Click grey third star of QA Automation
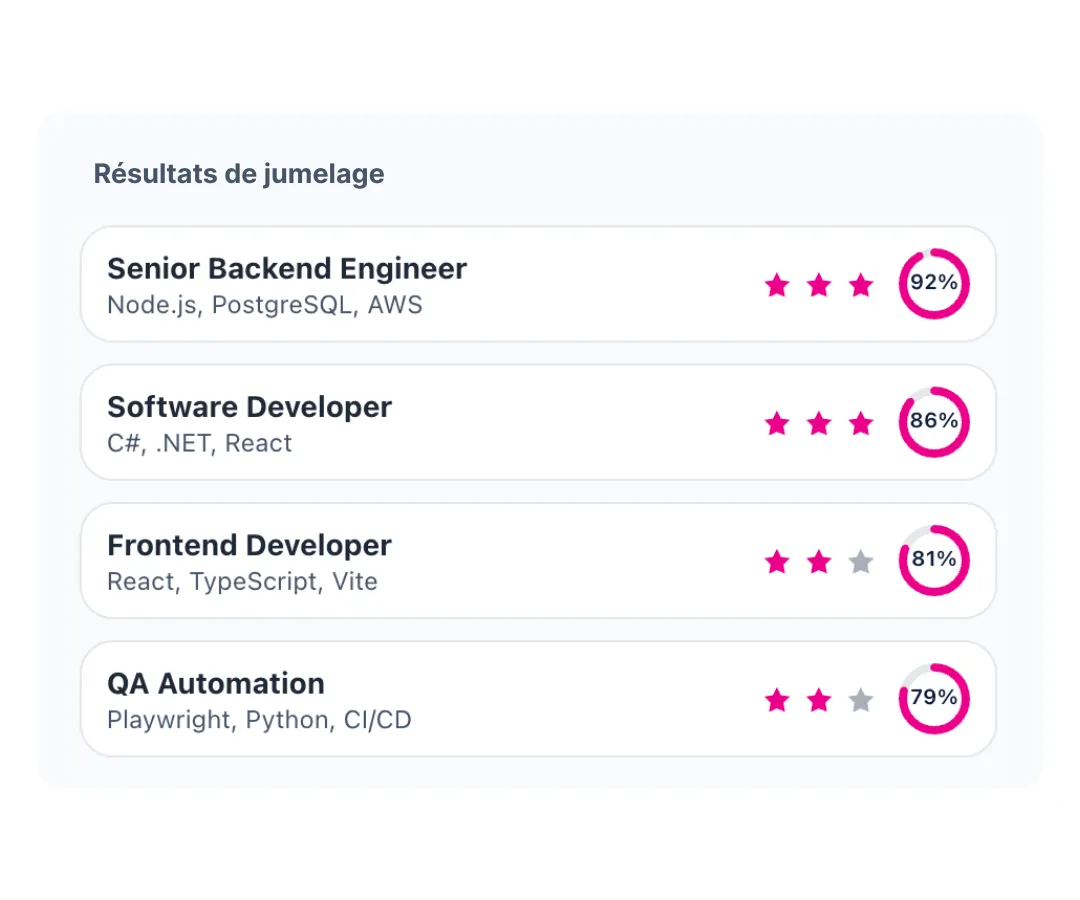Screen dimensions: 1080x900 tap(861, 700)
